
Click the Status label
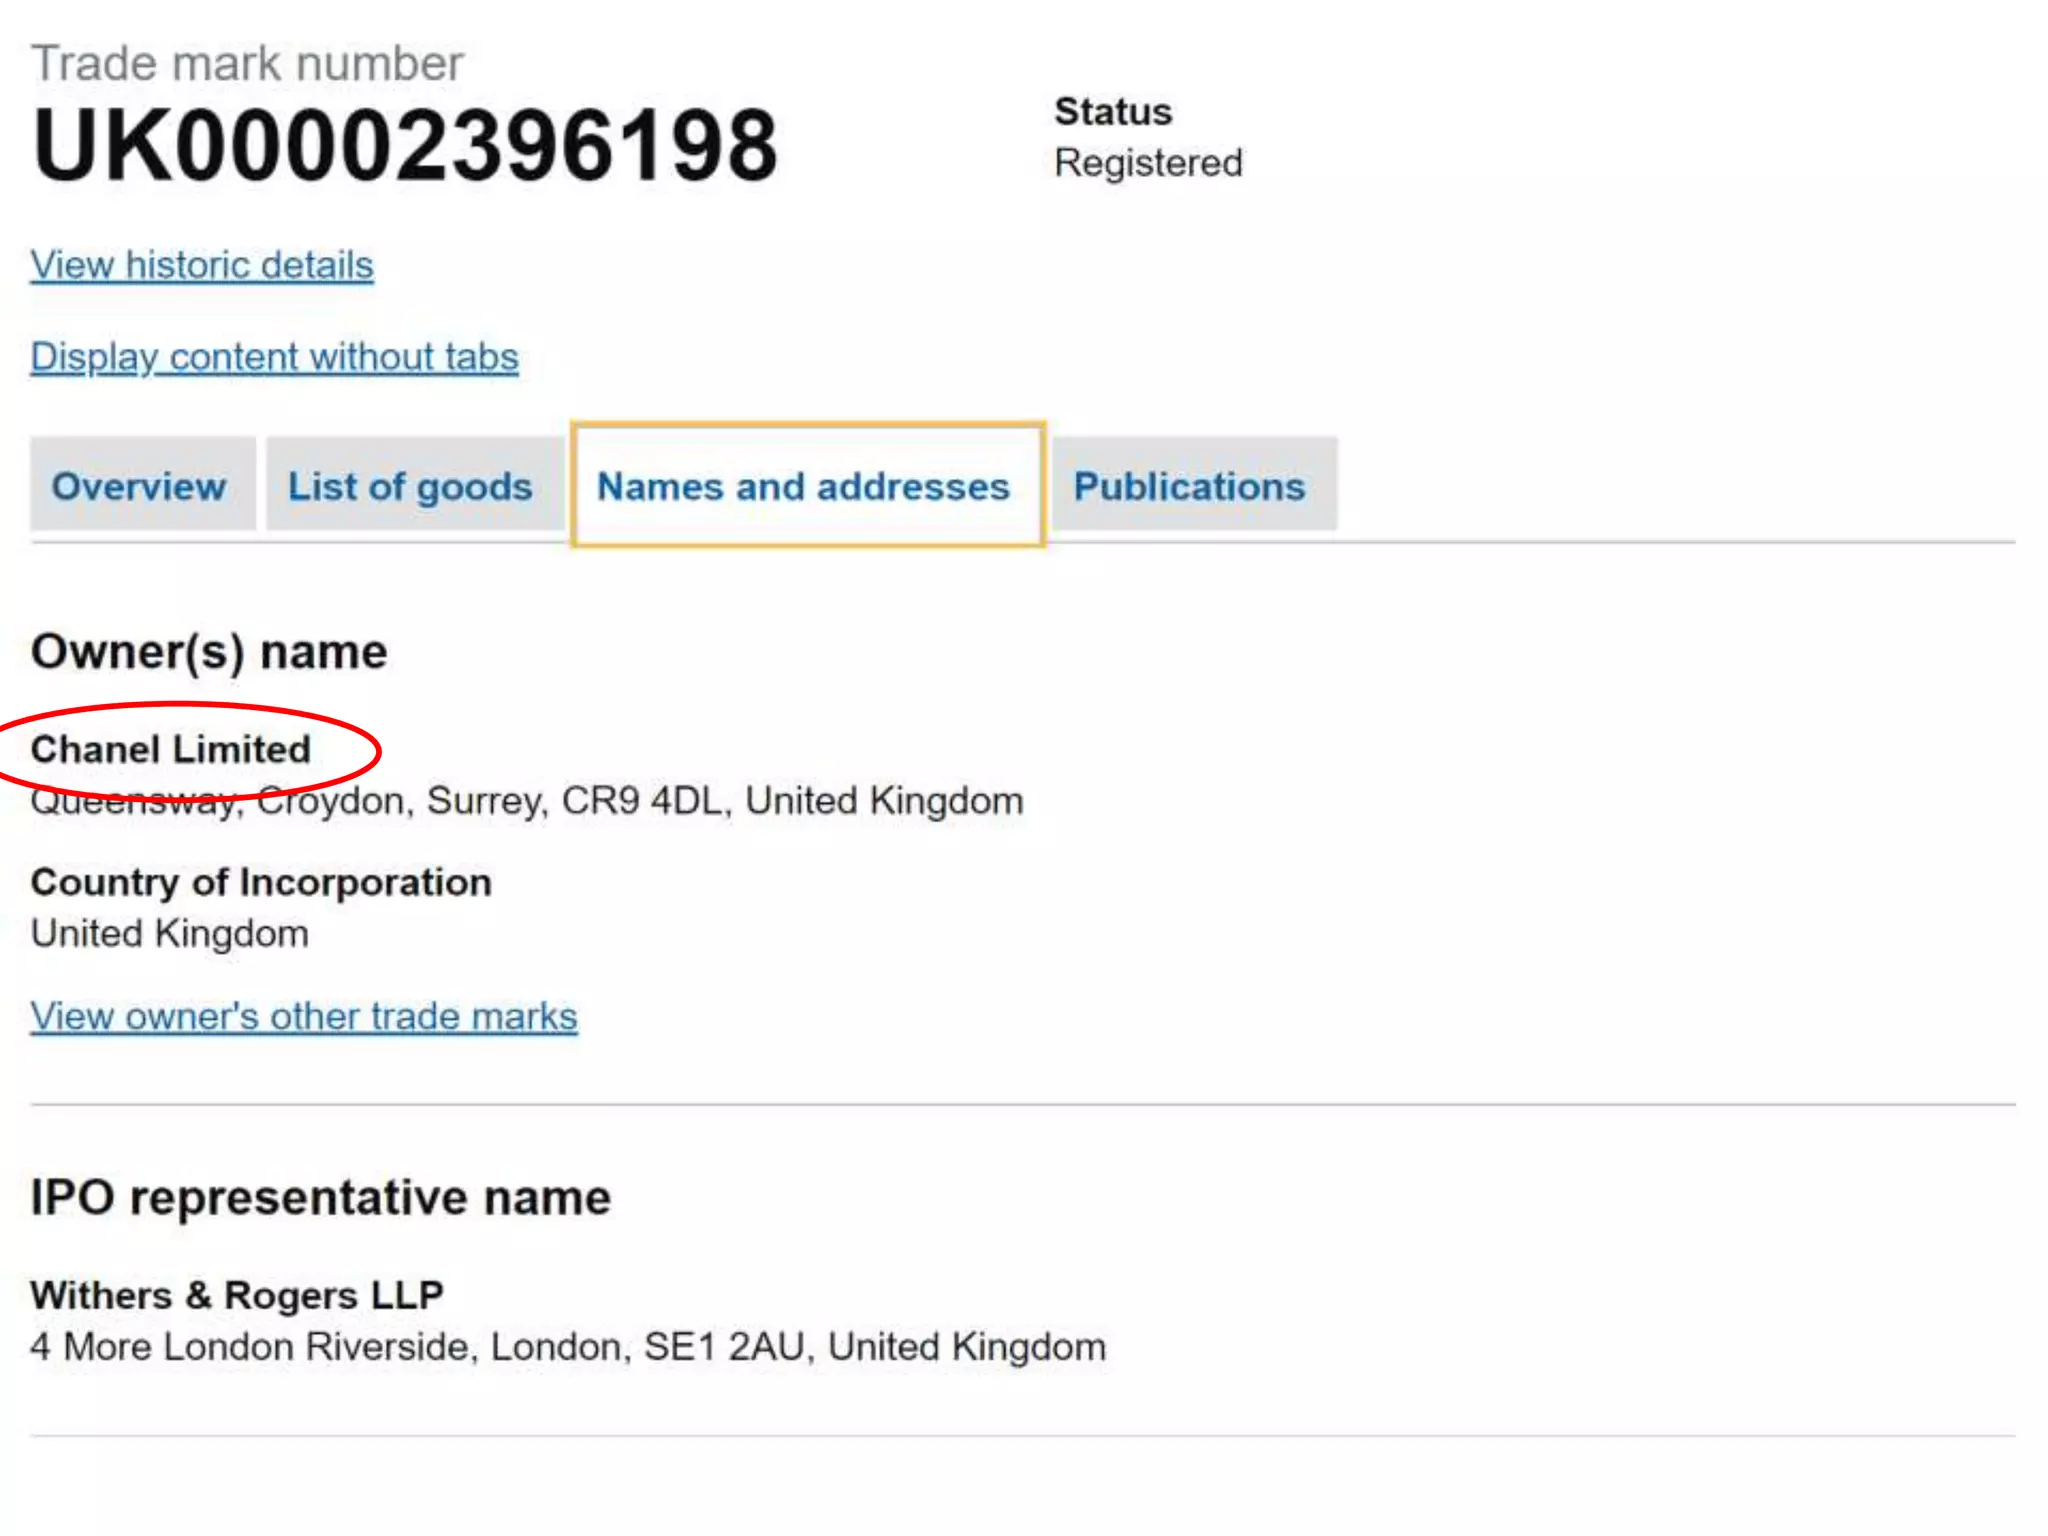point(1113,112)
